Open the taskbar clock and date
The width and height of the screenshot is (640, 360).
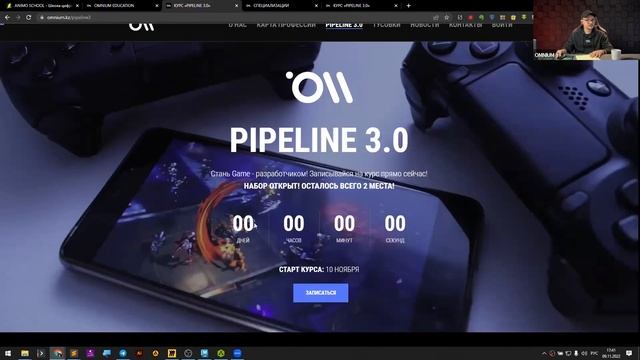[x=611, y=353]
